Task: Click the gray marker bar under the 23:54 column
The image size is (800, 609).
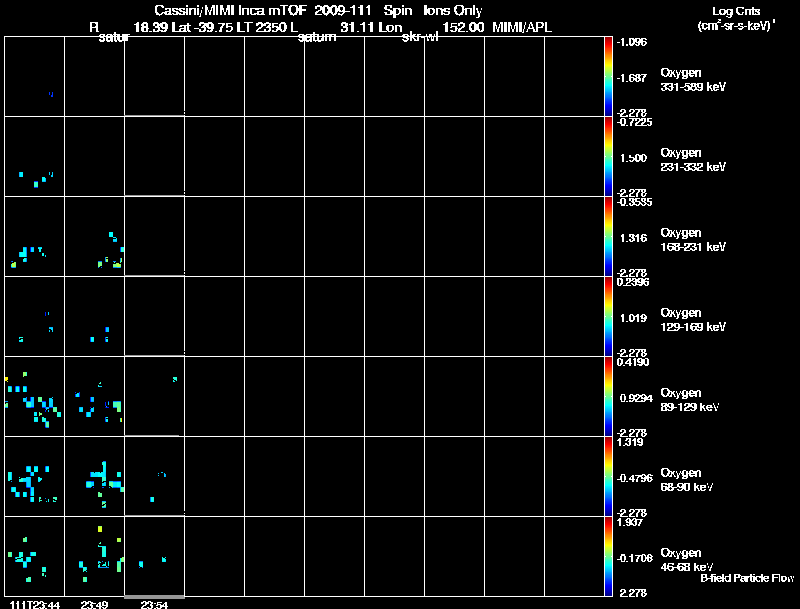Action: tap(155, 597)
